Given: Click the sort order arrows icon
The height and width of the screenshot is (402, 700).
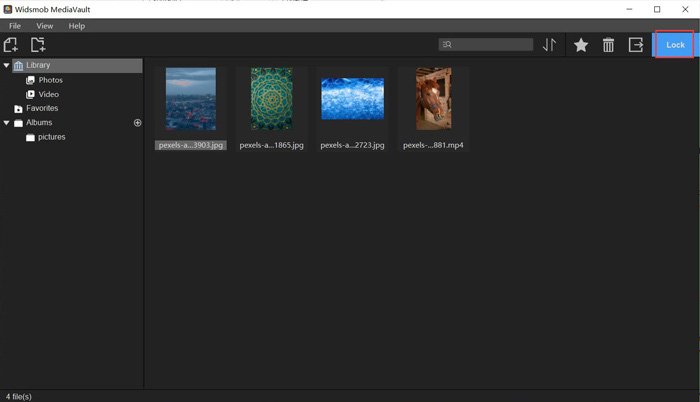Looking at the screenshot, I should (550, 45).
